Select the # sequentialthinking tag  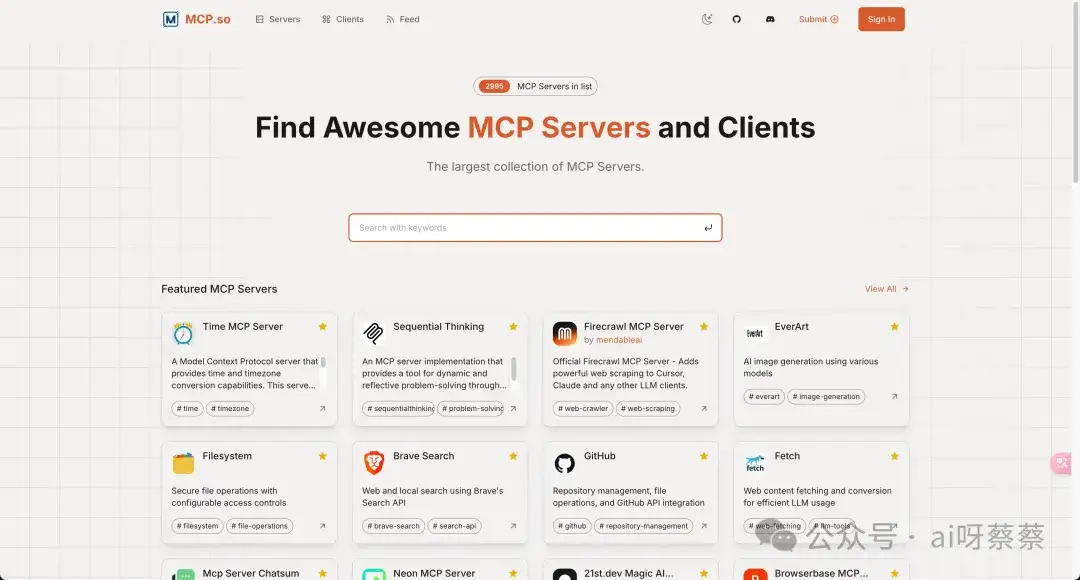tap(399, 408)
